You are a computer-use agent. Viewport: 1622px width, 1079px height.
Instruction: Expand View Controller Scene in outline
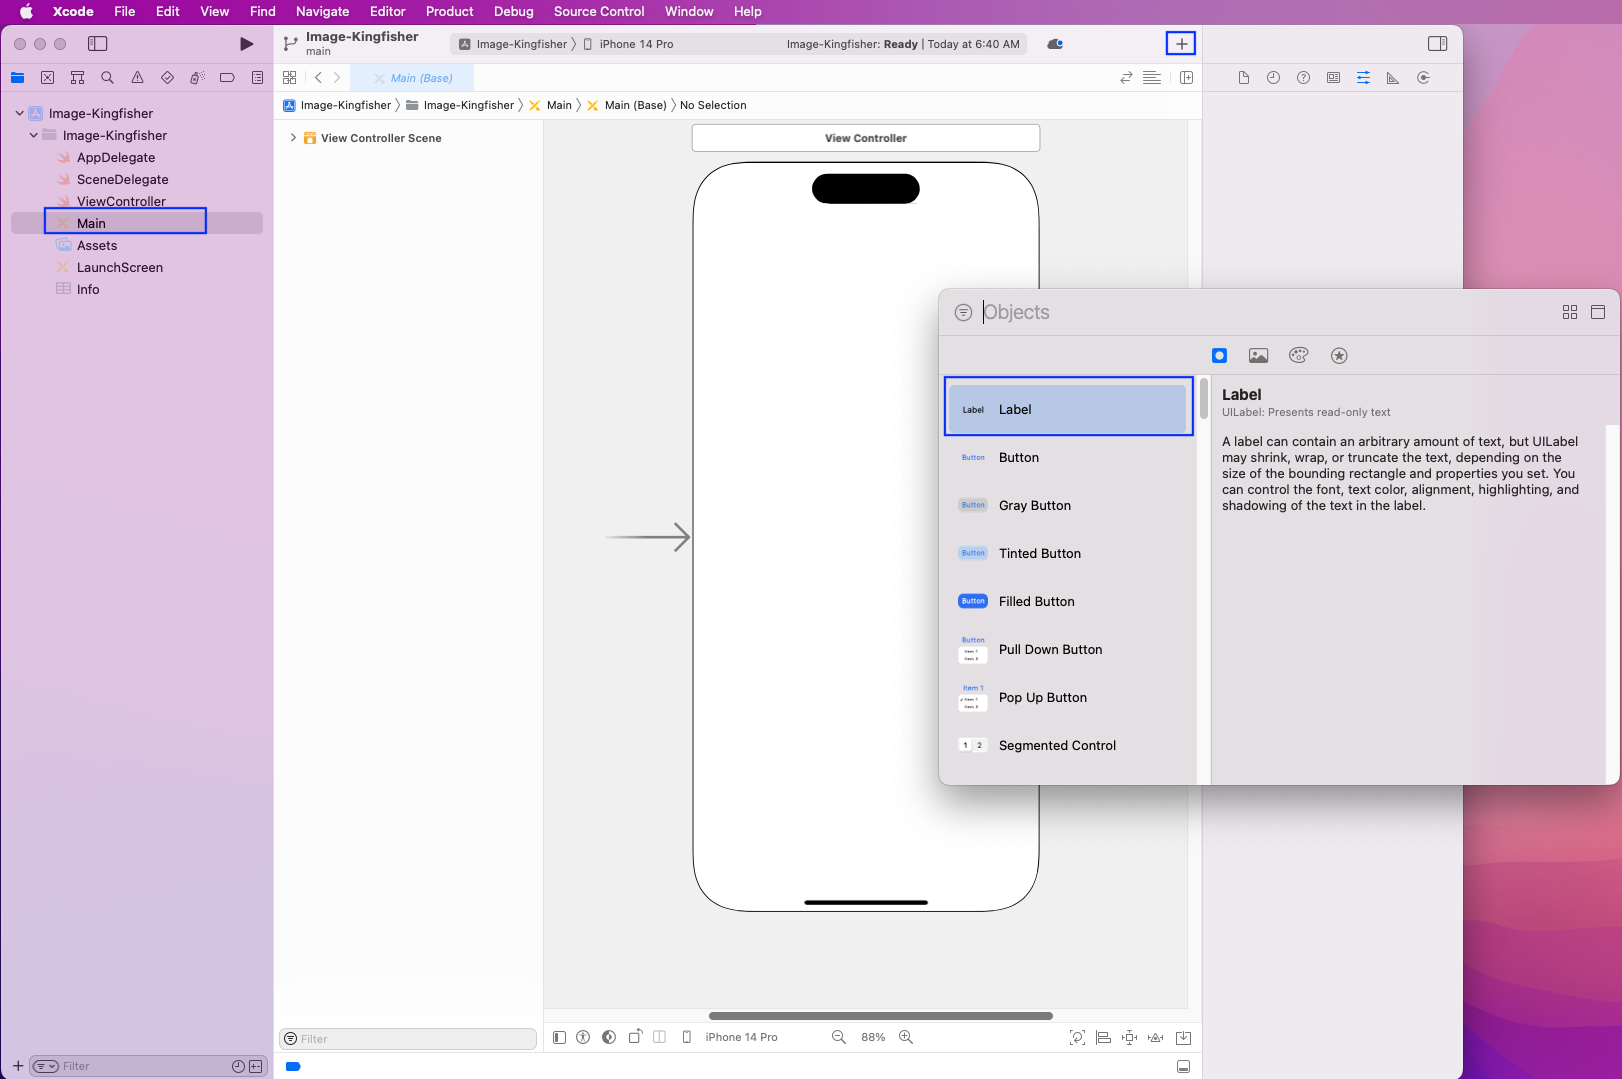(292, 138)
